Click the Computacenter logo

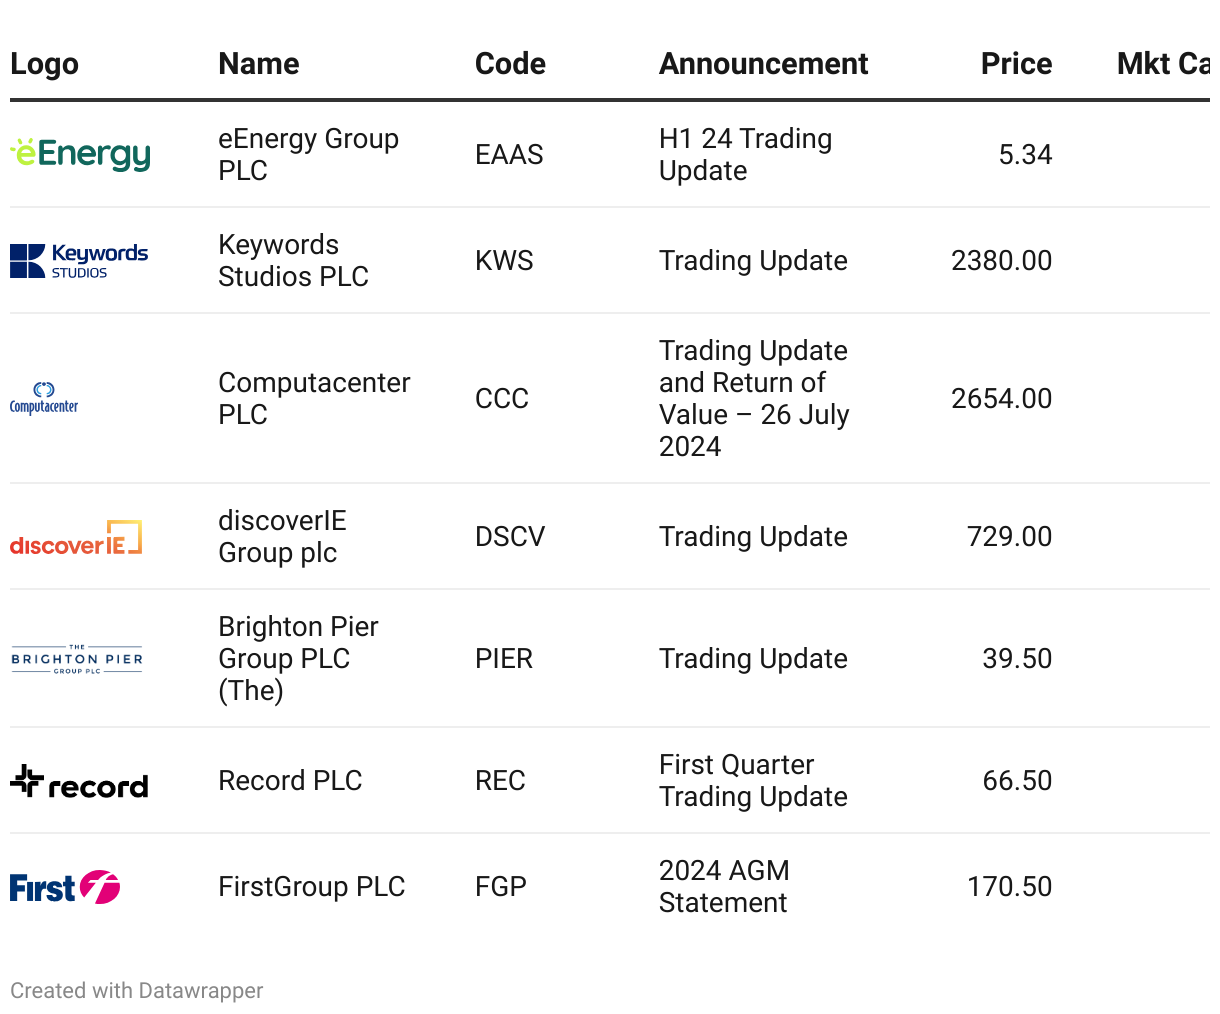[x=44, y=398]
